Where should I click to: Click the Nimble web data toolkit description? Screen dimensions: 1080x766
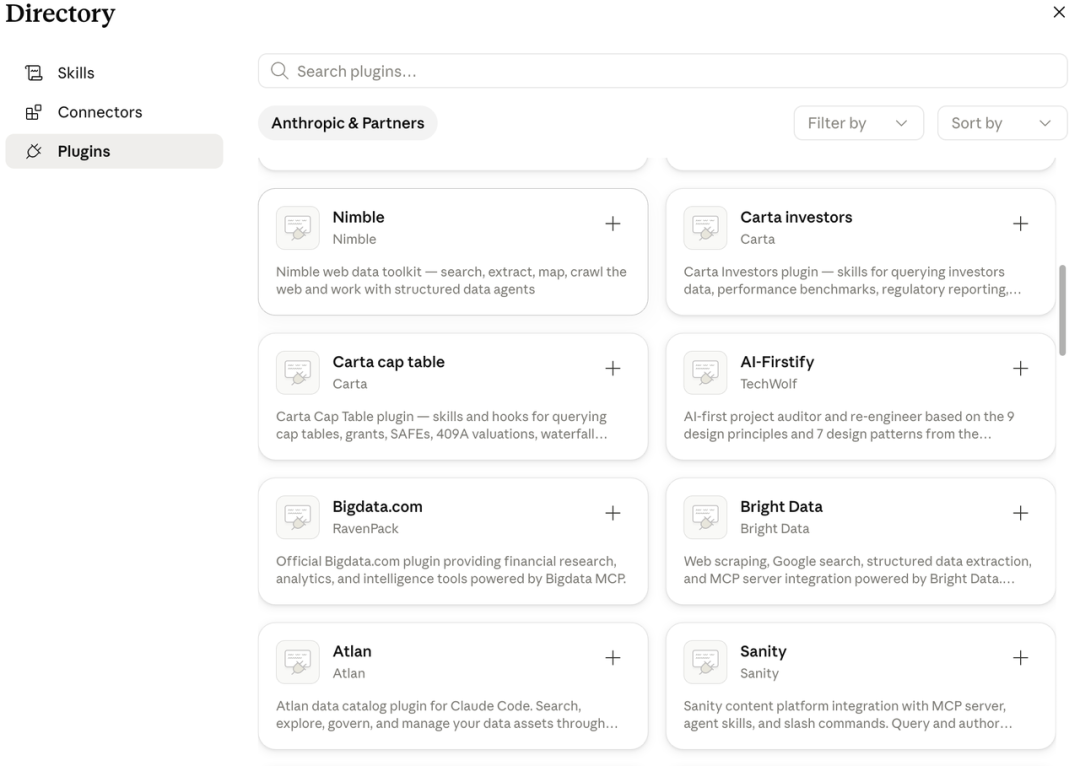[x=451, y=280]
